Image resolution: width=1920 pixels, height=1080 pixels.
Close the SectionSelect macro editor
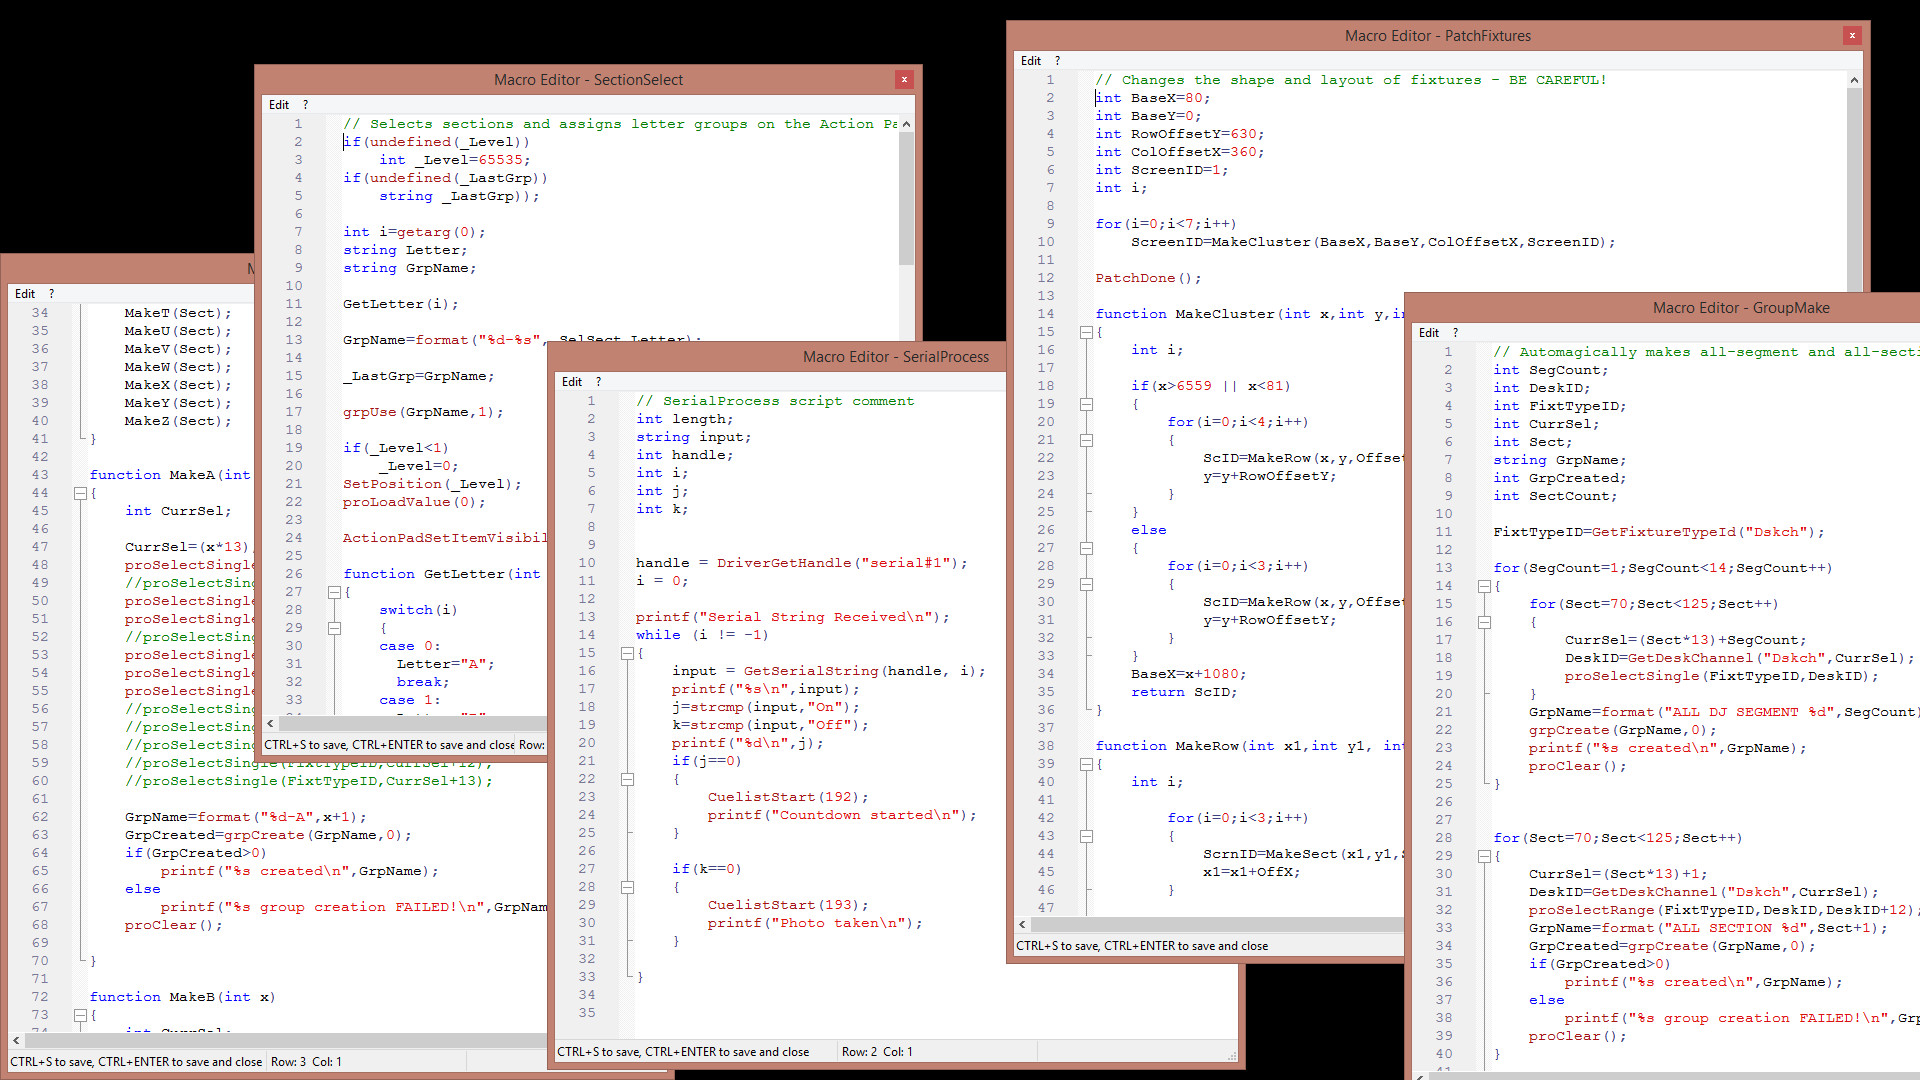904,80
